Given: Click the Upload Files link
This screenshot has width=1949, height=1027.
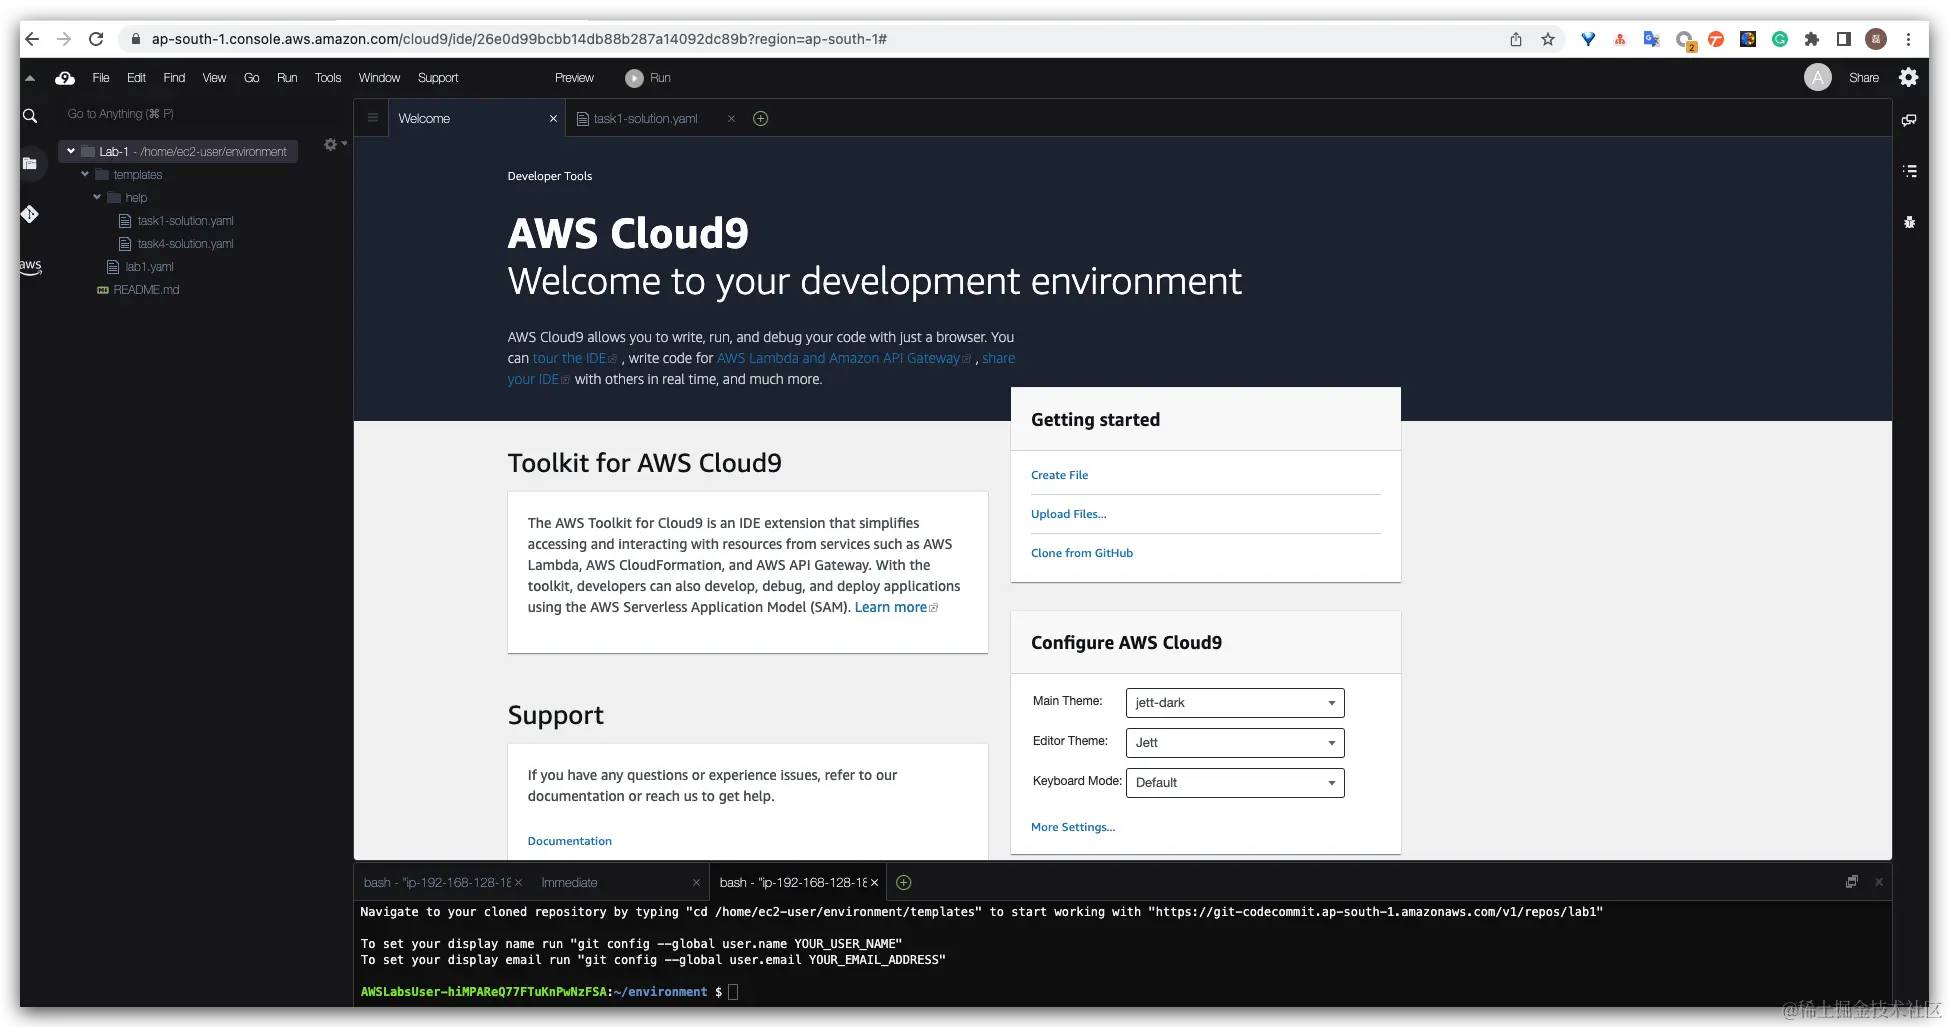Looking at the screenshot, I should pyautogui.click(x=1068, y=514).
